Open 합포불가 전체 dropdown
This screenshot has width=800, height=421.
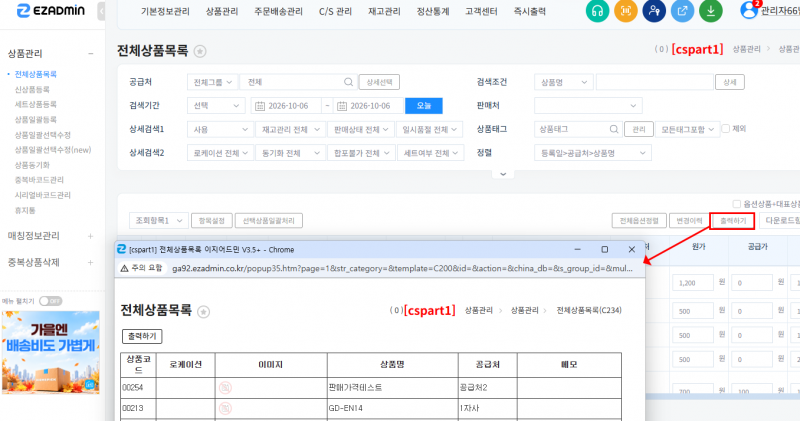[x=361, y=153]
